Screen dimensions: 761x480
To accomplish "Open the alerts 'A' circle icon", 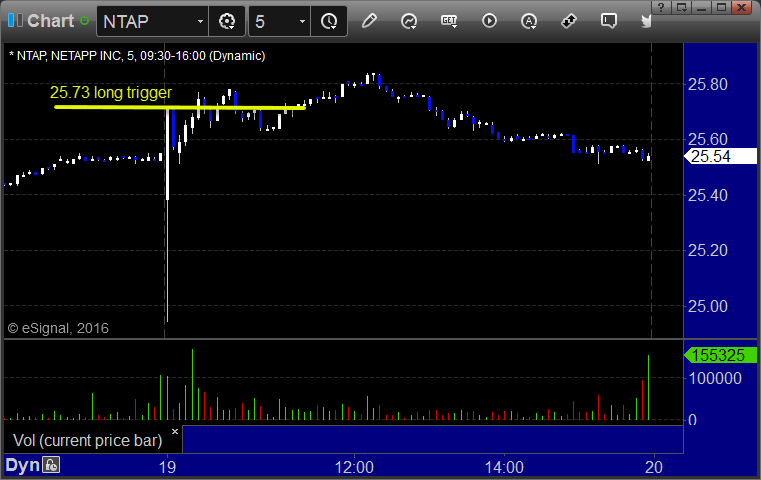I will pos(529,21).
